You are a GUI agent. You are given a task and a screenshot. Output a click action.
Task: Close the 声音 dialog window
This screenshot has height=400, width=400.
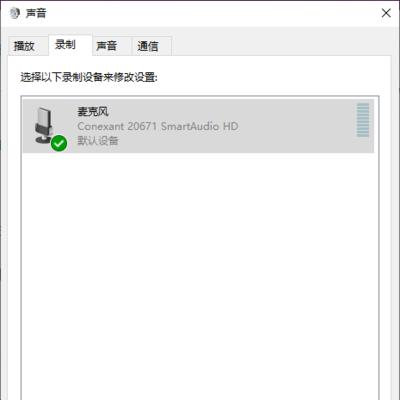coord(386,13)
